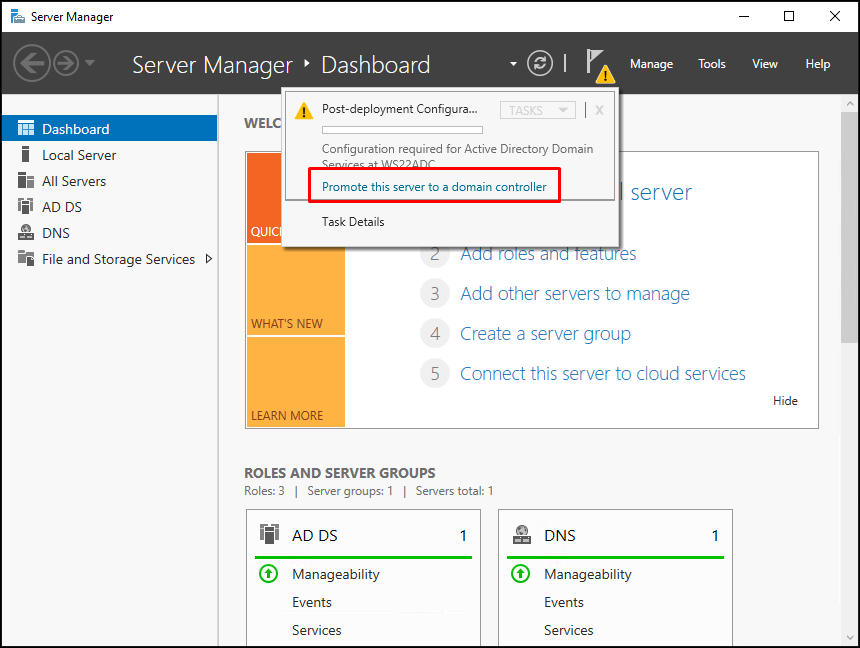Open Services in the DNS tile

pyautogui.click(x=568, y=630)
